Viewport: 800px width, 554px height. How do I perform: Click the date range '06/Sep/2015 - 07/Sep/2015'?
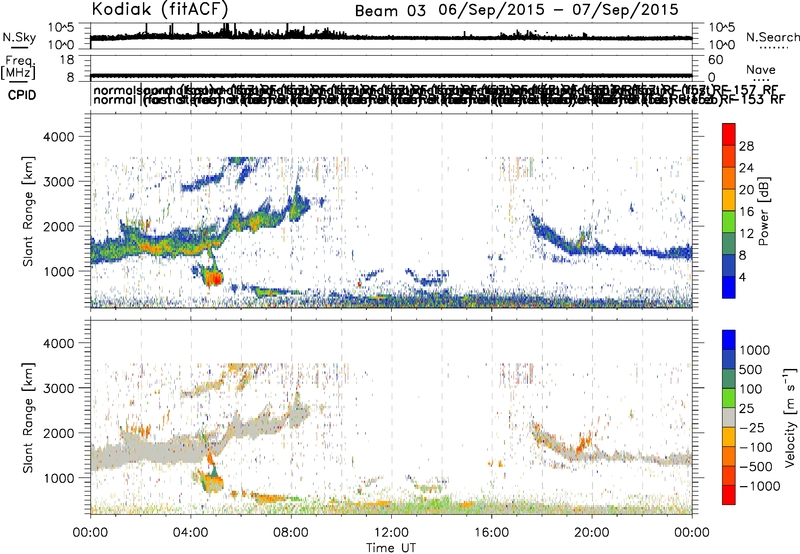(x=558, y=9)
